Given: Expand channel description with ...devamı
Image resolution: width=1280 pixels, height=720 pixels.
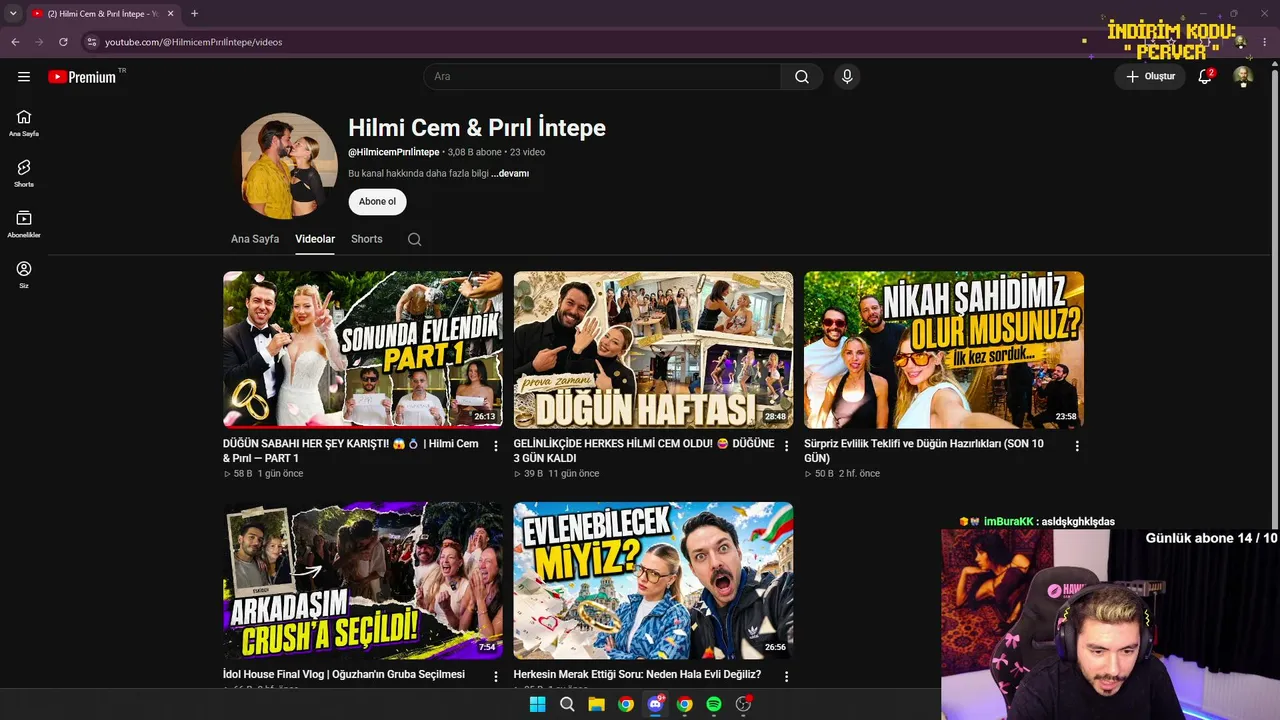Looking at the screenshot, I should [x=510, y=173].
